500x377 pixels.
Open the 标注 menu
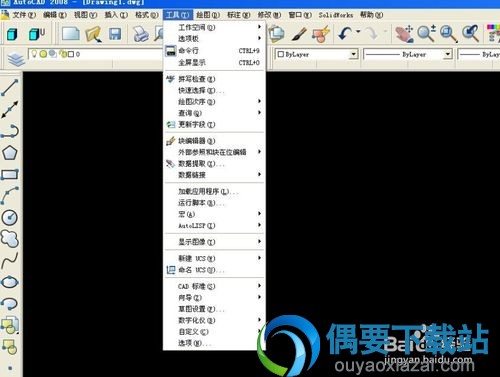click(238, 15)
